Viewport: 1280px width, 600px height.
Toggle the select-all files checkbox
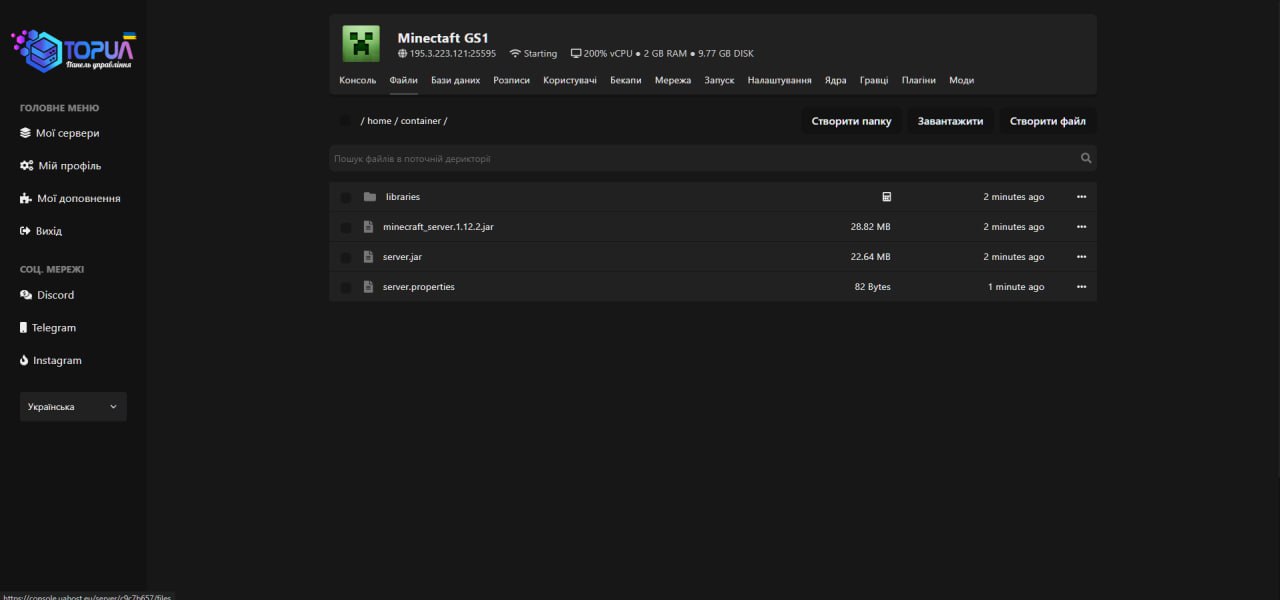pyautogui.click(x=345, y=121)
